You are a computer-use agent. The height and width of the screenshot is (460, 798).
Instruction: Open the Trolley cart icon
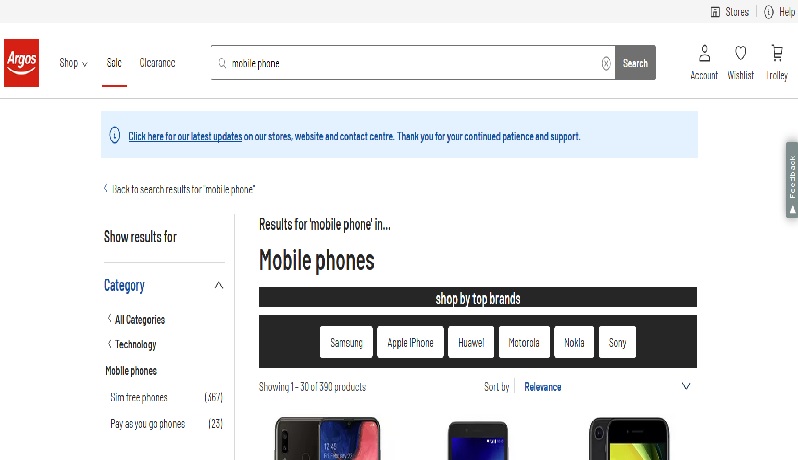pos(777,53)
